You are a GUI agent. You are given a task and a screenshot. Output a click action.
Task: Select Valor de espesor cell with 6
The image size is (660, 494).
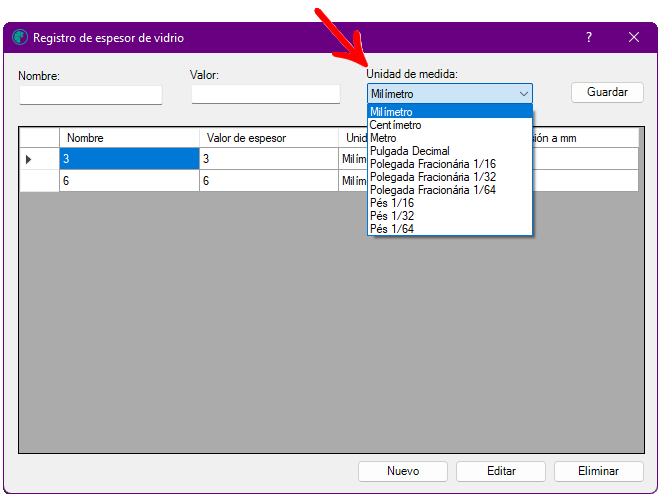pos(269,181)
